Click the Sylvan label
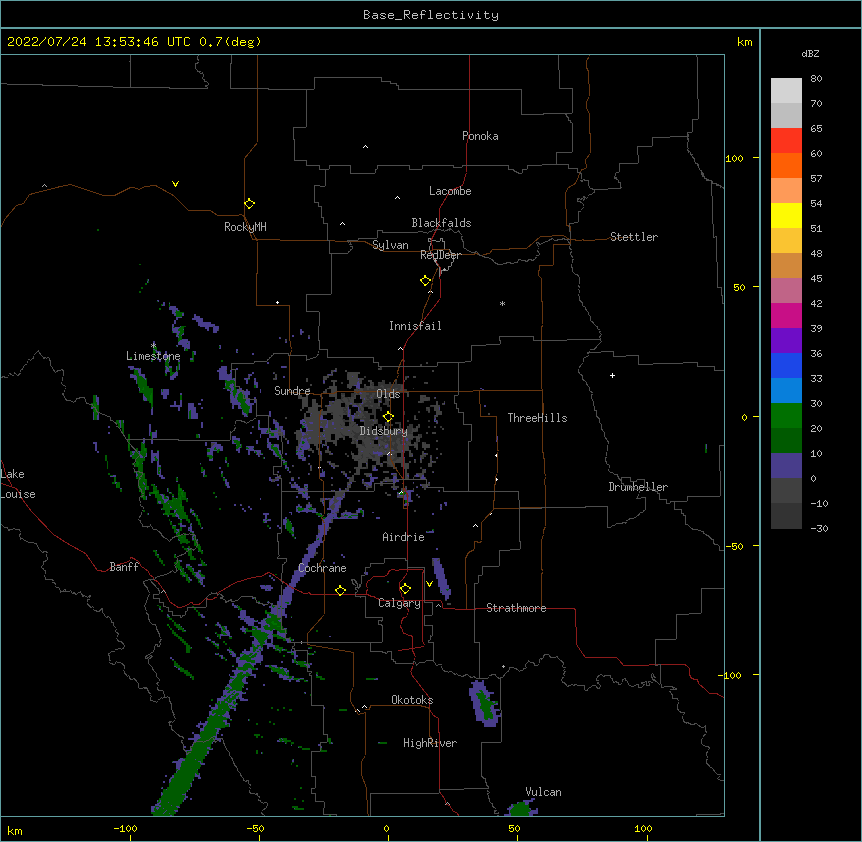The image size is (862, 842). (390, 245)
